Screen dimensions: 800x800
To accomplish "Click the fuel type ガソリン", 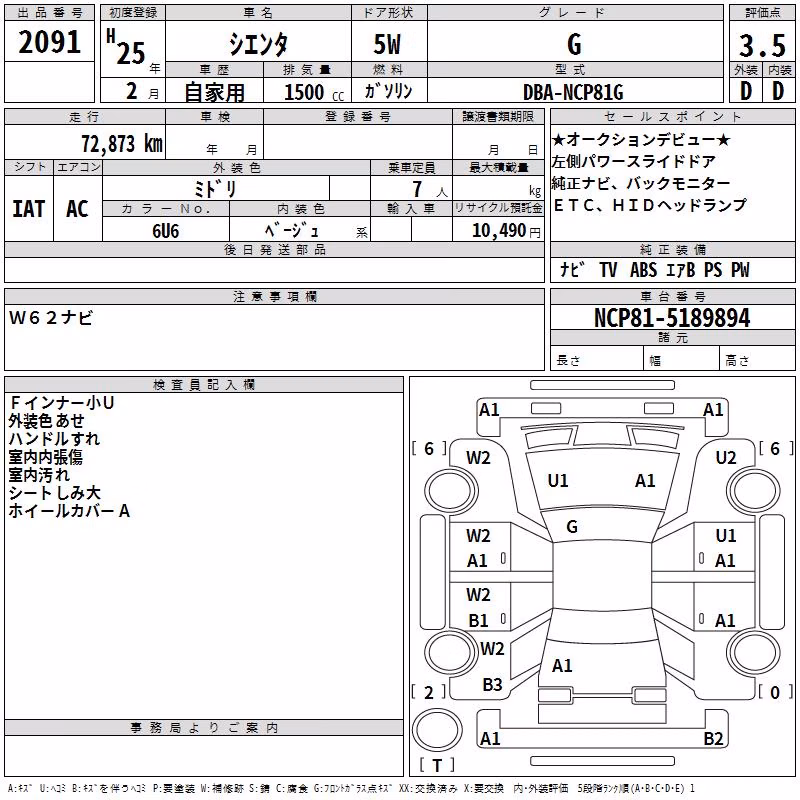I will click(388, 91).
